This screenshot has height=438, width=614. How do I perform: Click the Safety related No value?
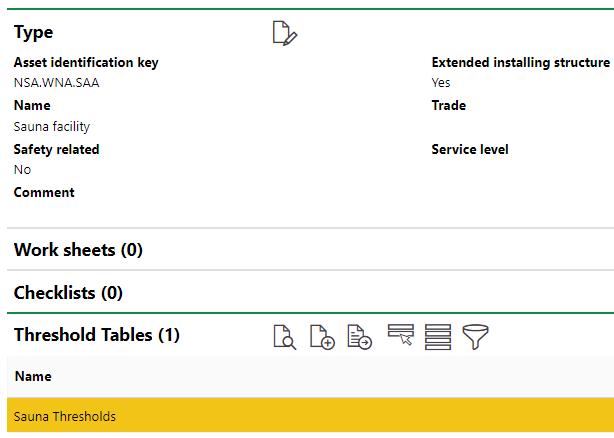(x=22, y=170)
